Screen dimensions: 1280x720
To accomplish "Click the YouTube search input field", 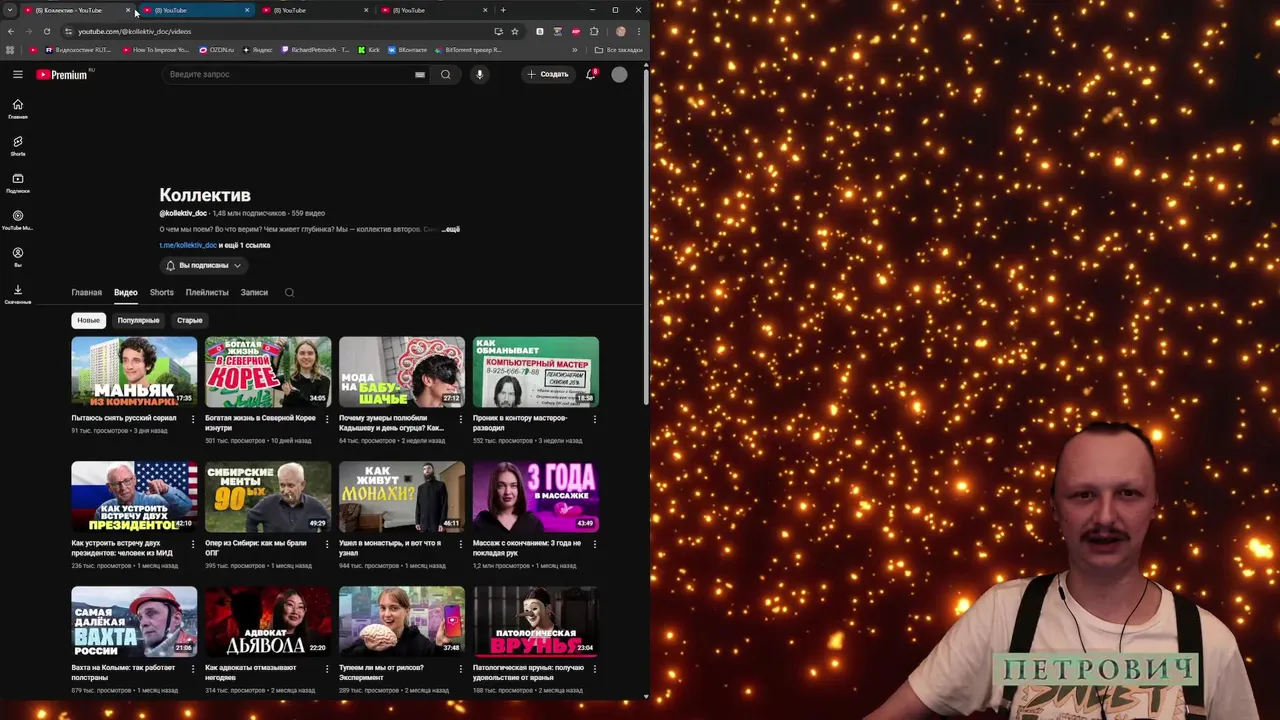I will coord(290,74).
